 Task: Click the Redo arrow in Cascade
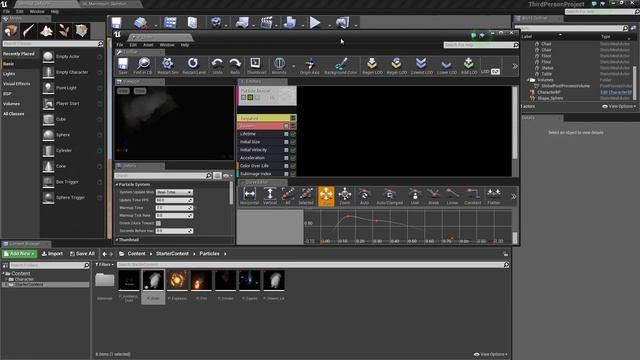[235, 63]
